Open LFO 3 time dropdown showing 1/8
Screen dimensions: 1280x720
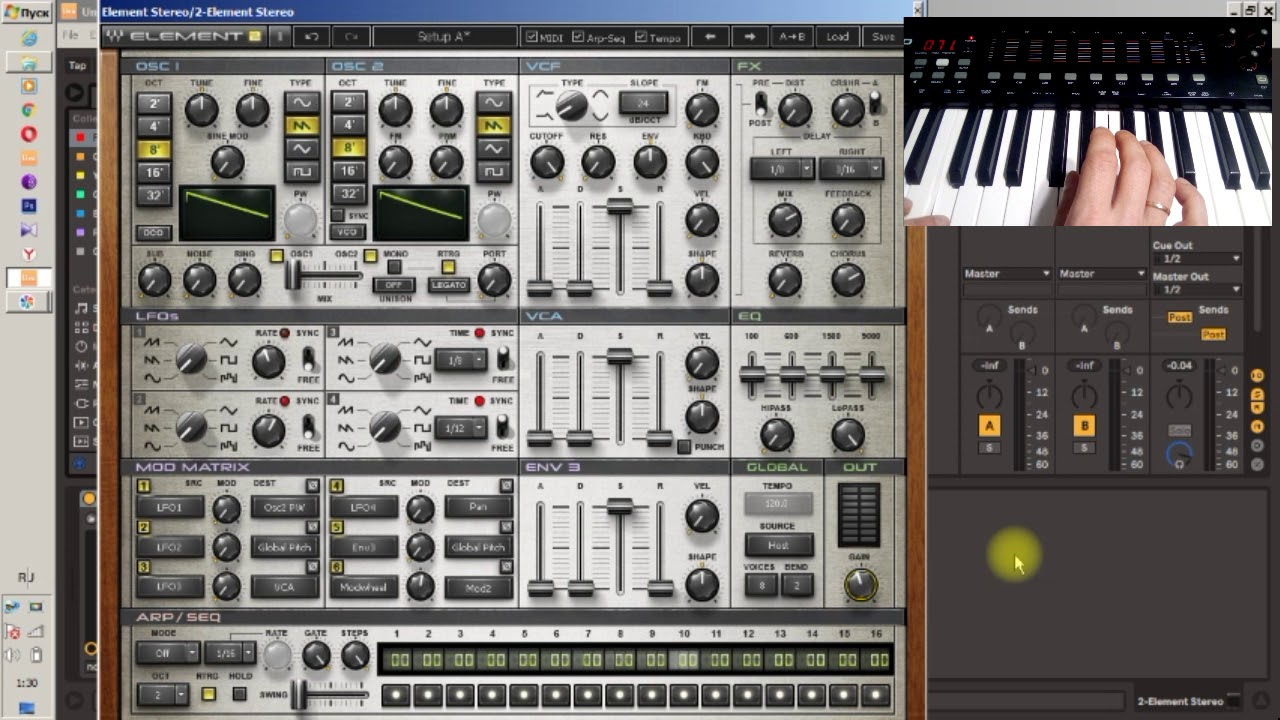(x=461, y=359)
